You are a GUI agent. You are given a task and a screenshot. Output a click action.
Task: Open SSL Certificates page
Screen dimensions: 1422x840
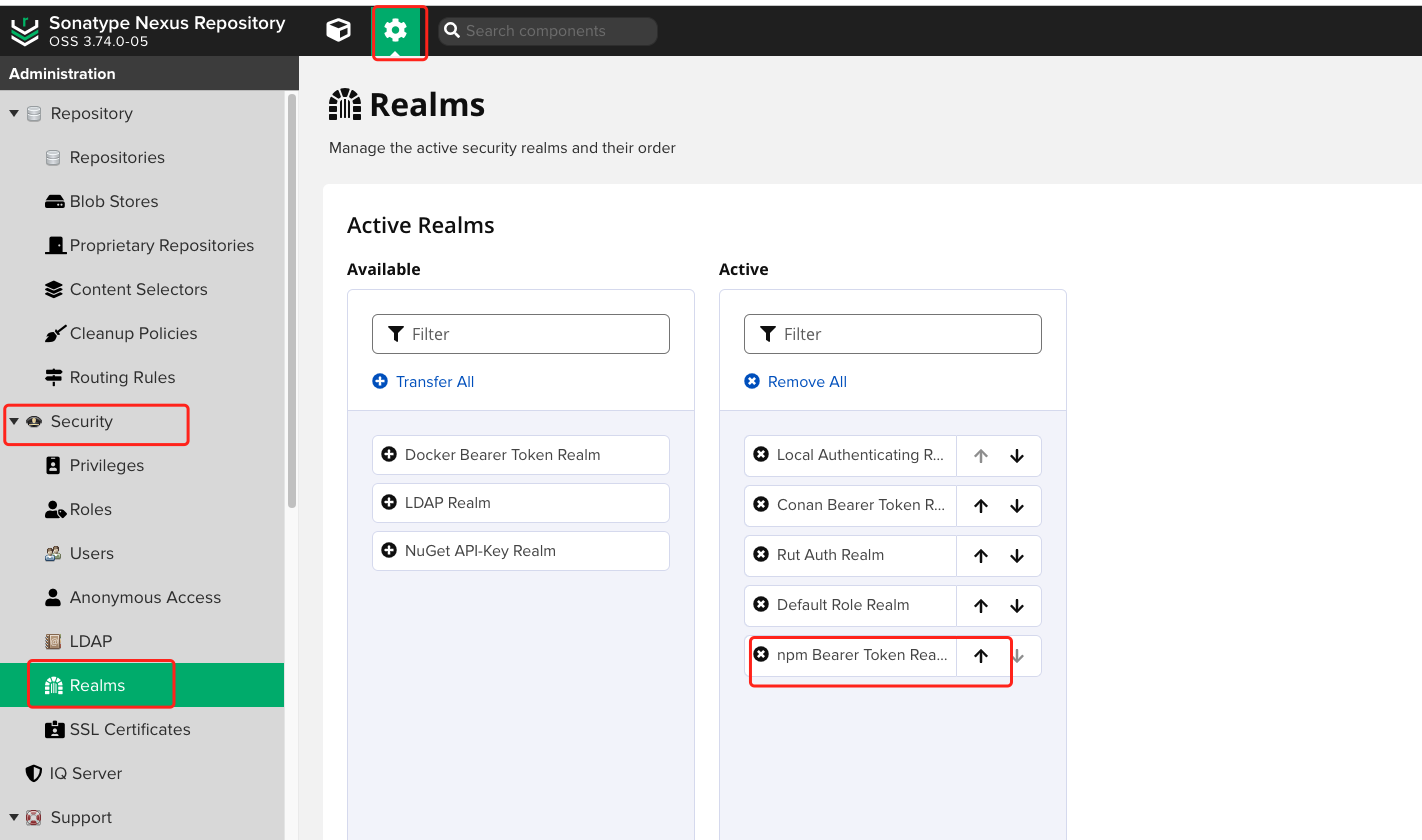[x=130, y=730]
